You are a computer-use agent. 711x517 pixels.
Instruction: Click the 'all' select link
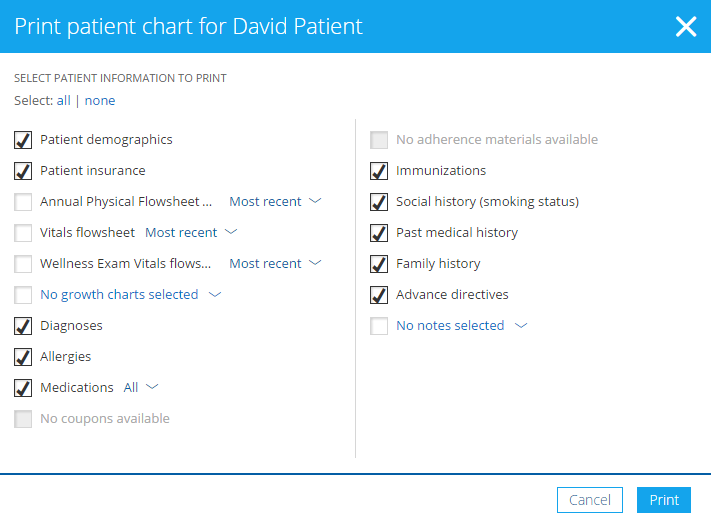click(x=64, y=101)
